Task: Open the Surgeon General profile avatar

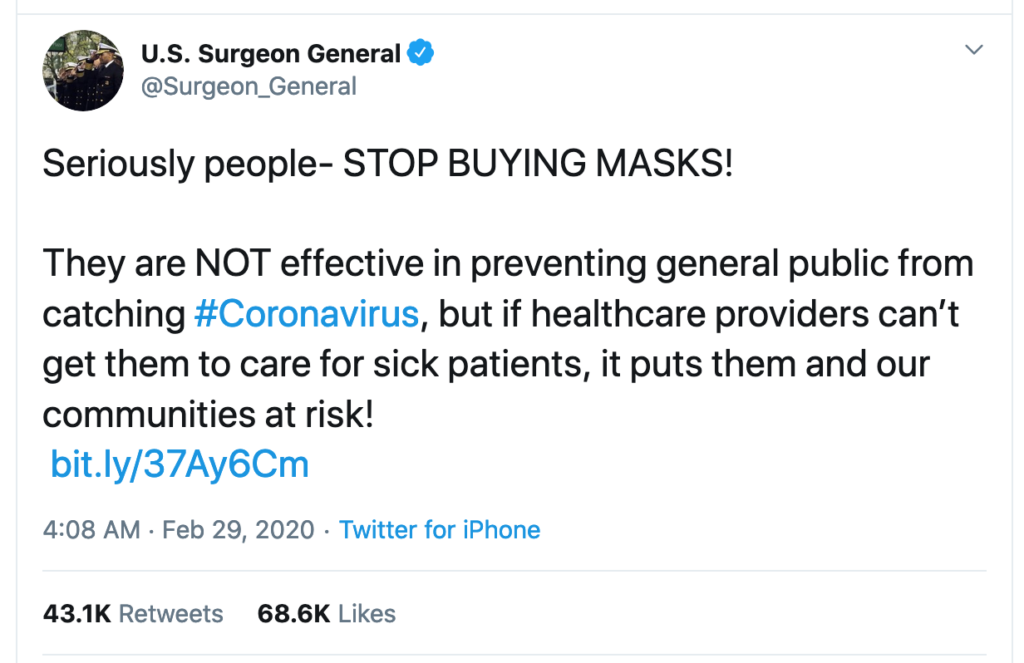Action: point(83,71)
